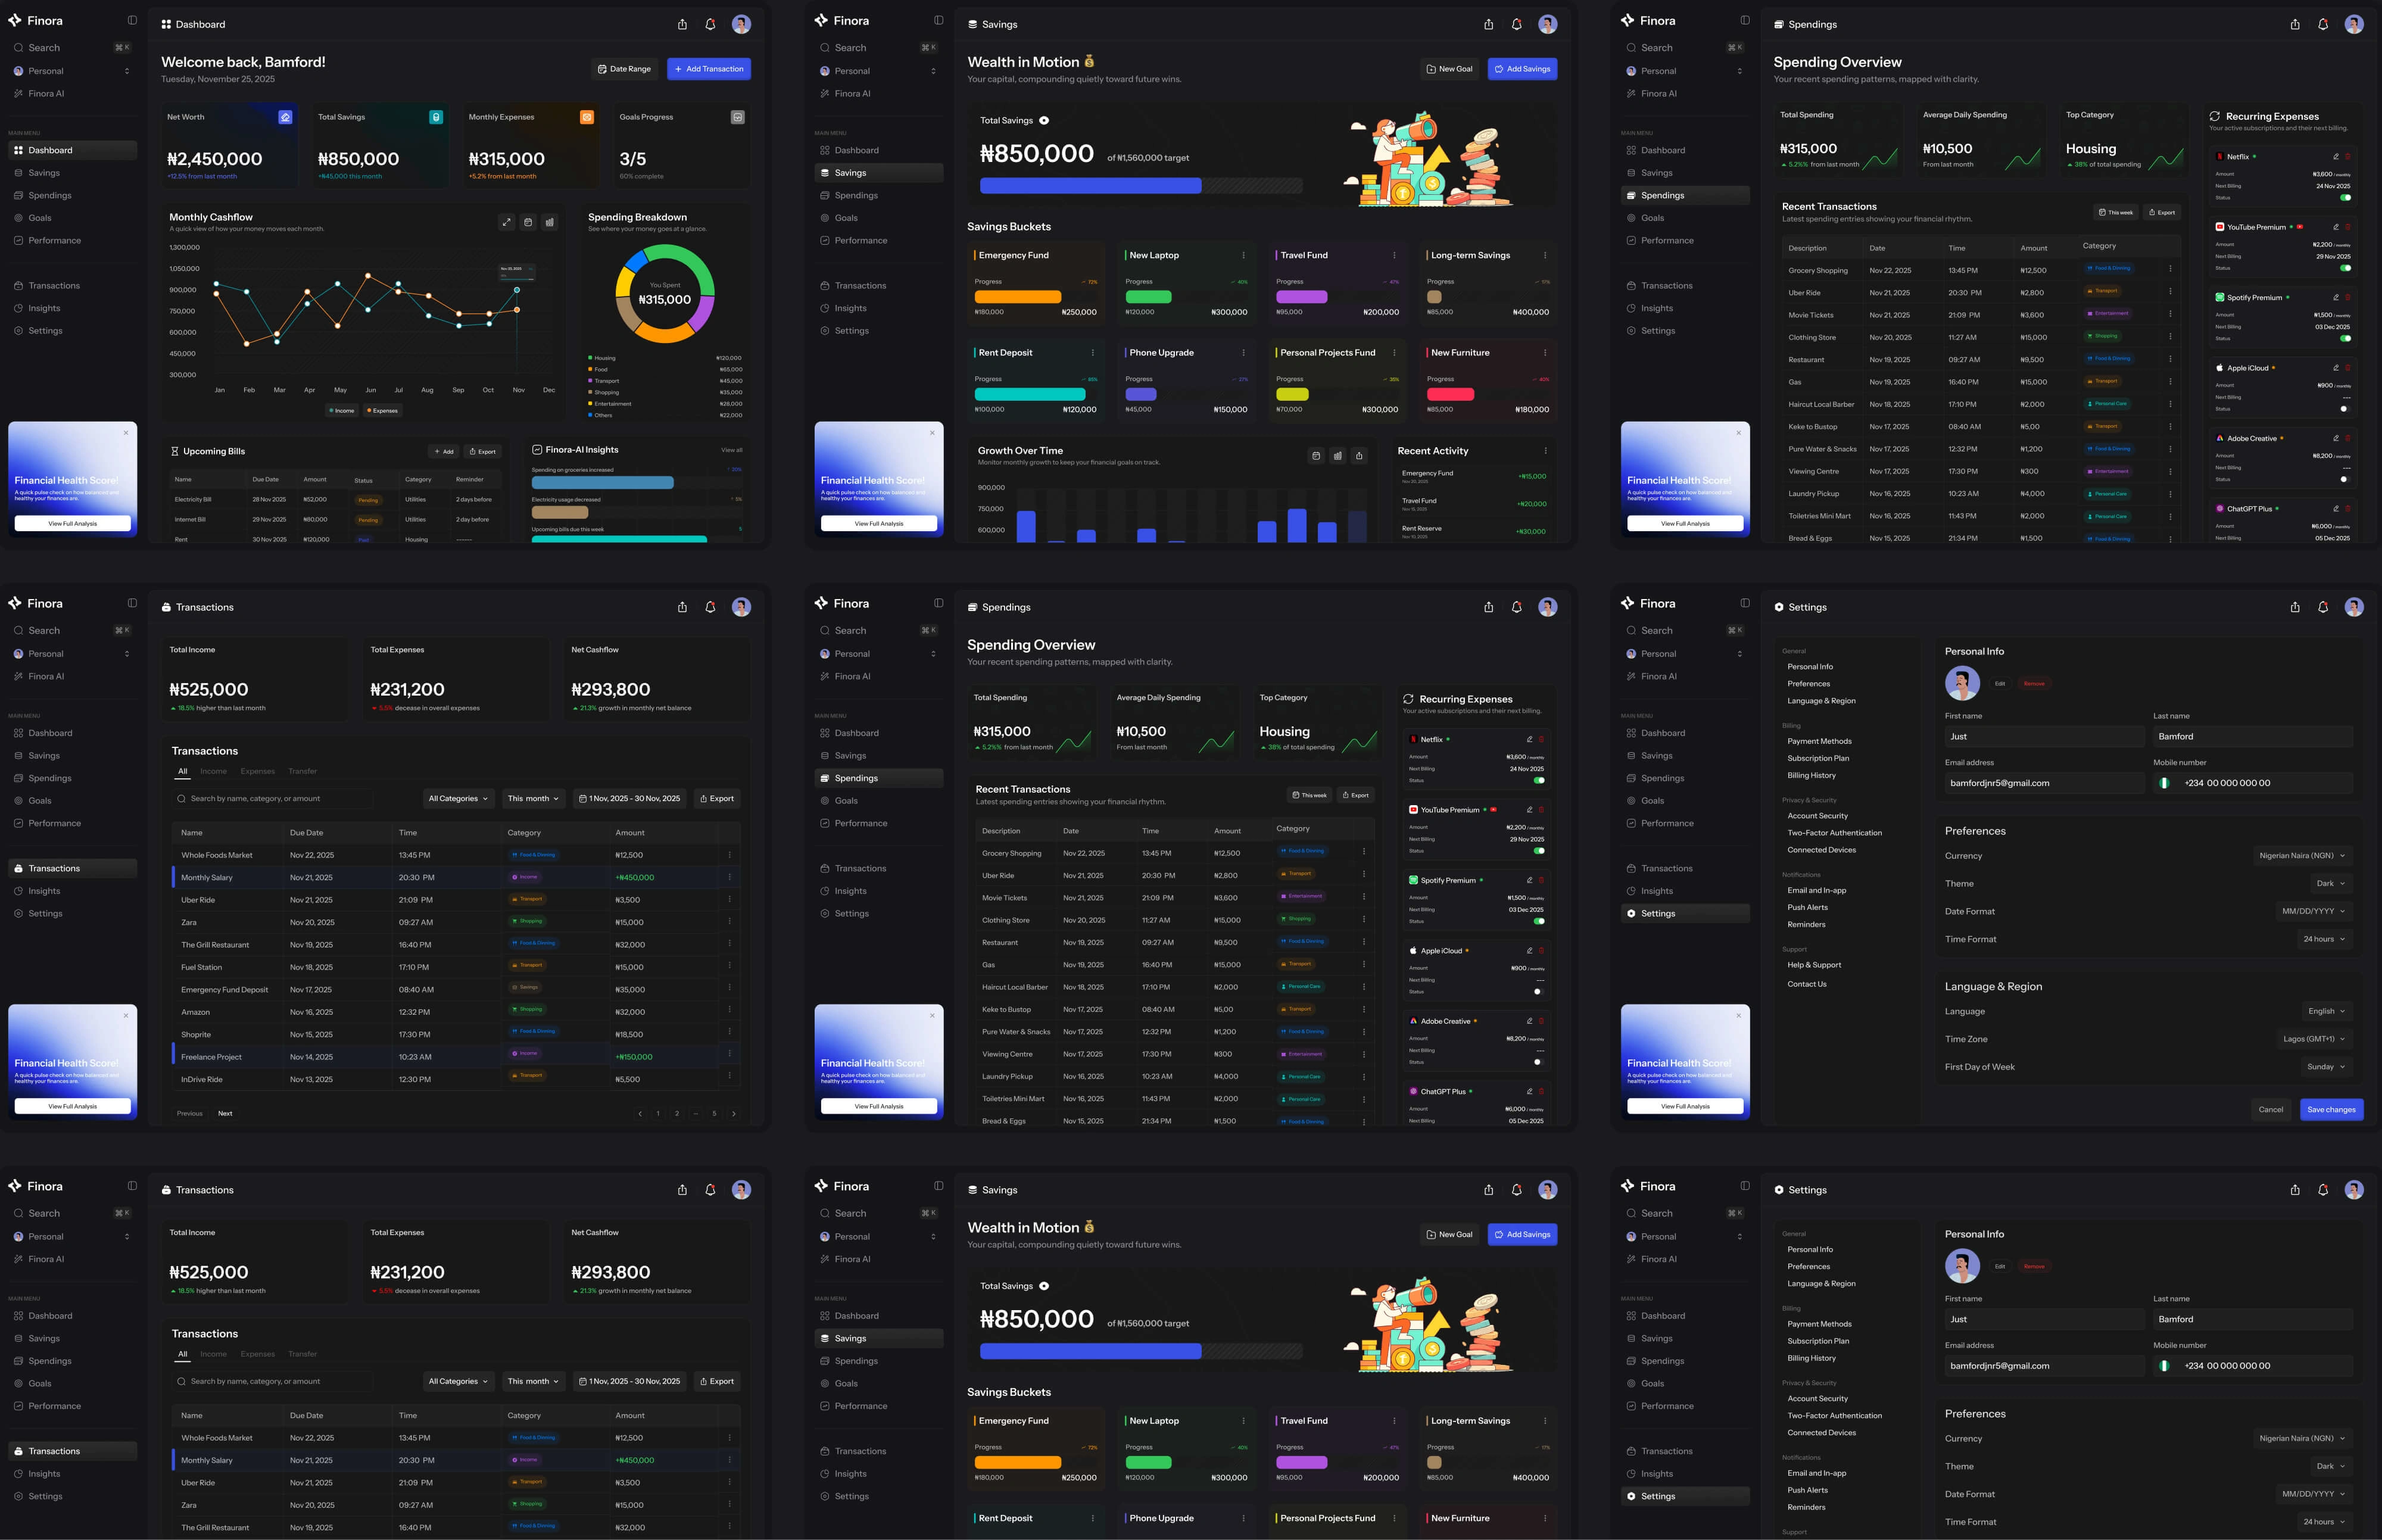Toggle the Netflix subscription status switch

[2345, 197]
